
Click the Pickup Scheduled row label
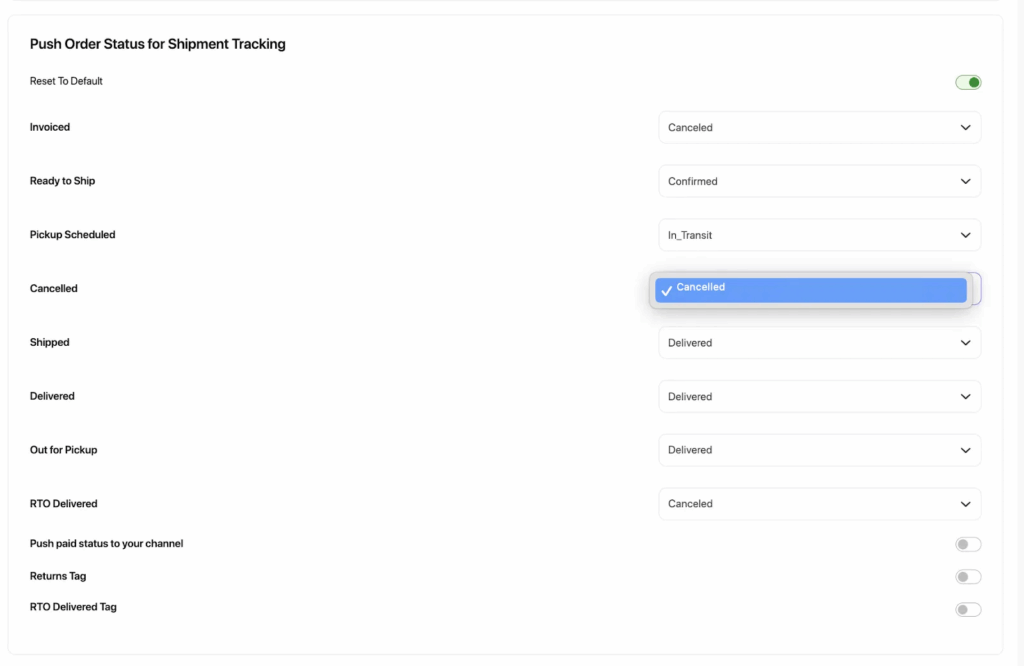coord(72,235)
